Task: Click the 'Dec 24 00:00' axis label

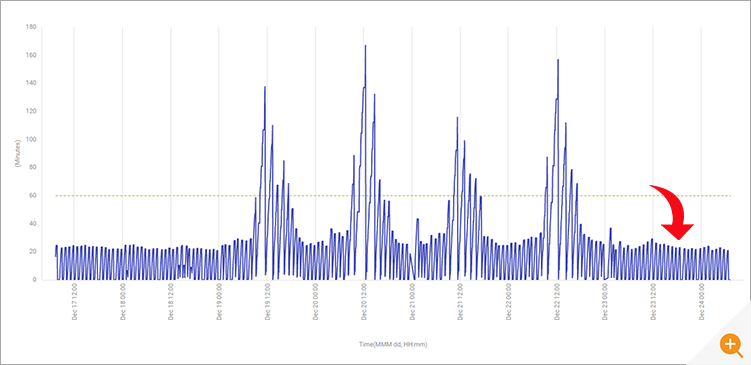Action: pos(702,302)
